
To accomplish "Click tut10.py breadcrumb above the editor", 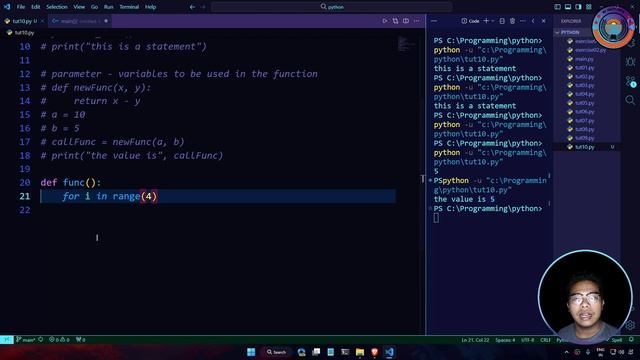I will pyautogui.click(x=21, y=33).
